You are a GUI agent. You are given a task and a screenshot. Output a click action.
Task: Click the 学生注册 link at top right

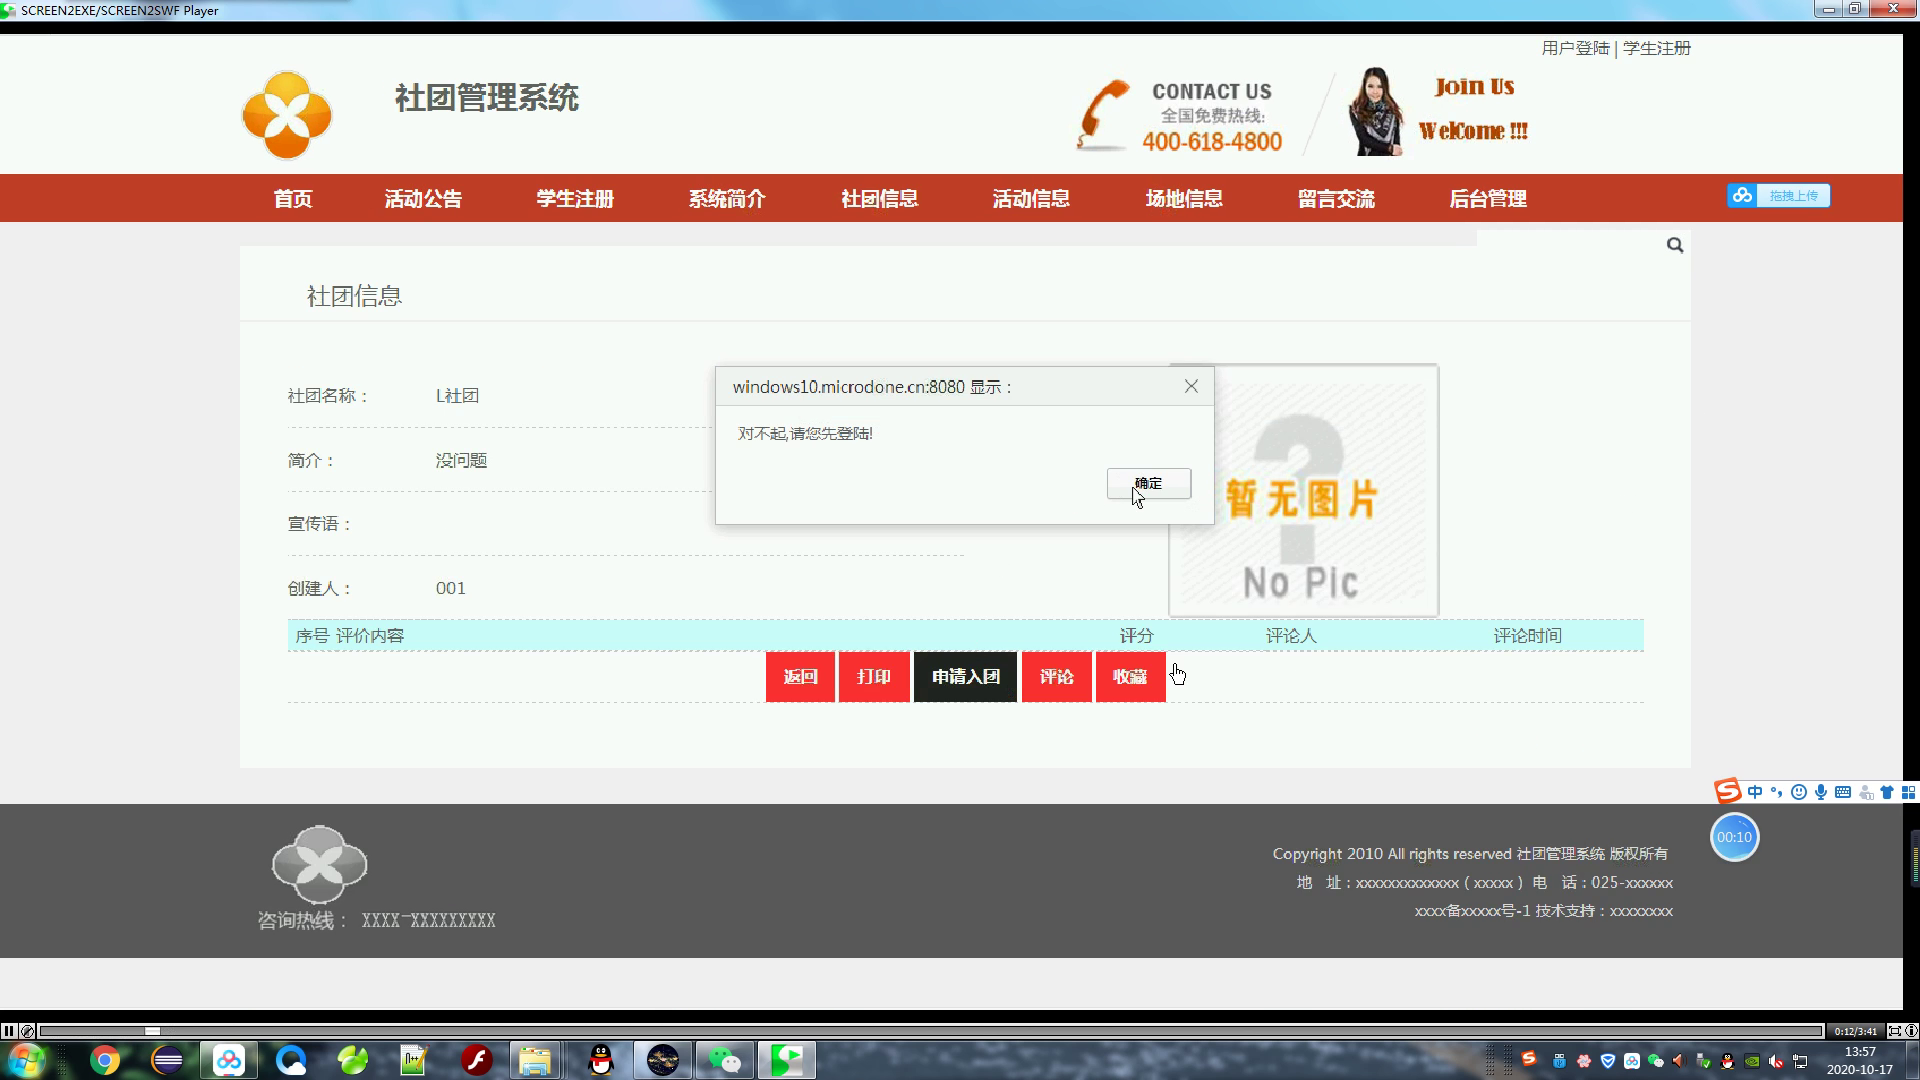pyautogui.click(x=1657, y=48)
